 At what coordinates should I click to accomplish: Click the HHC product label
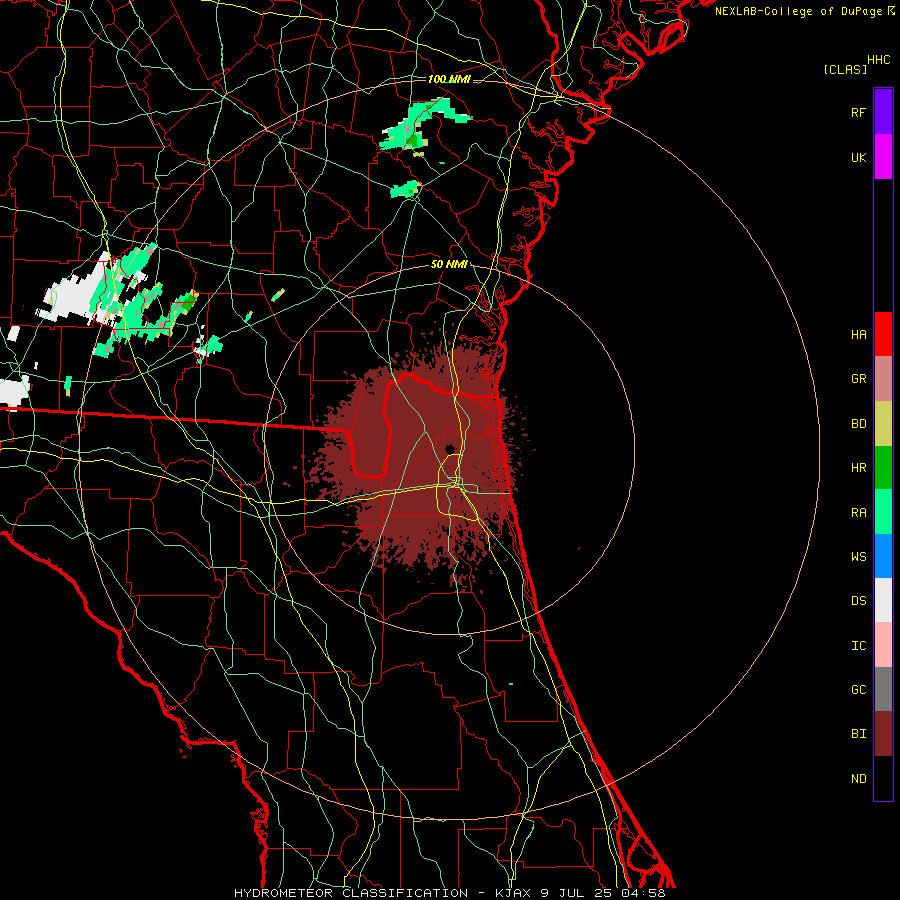pos(878,60)
